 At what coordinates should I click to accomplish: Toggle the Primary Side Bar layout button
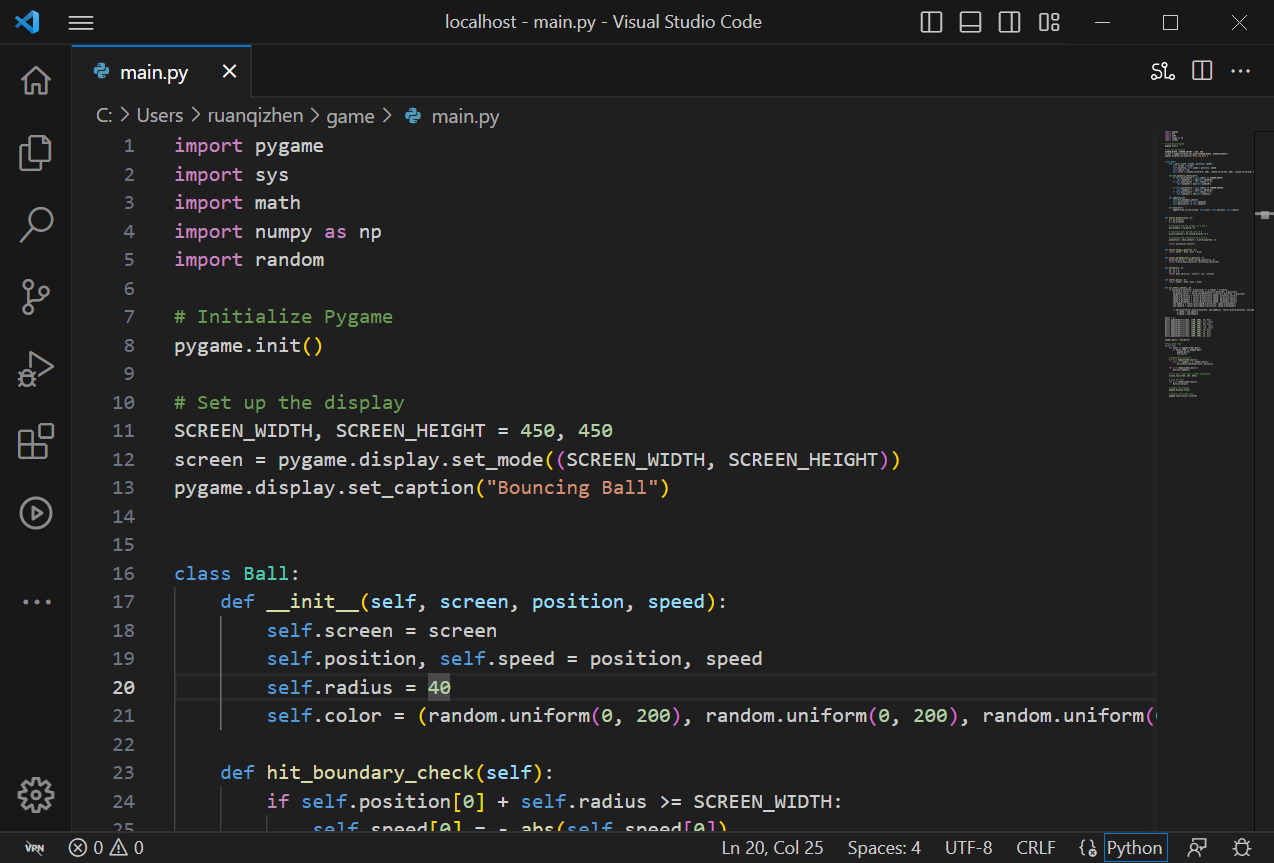point(931,22)
